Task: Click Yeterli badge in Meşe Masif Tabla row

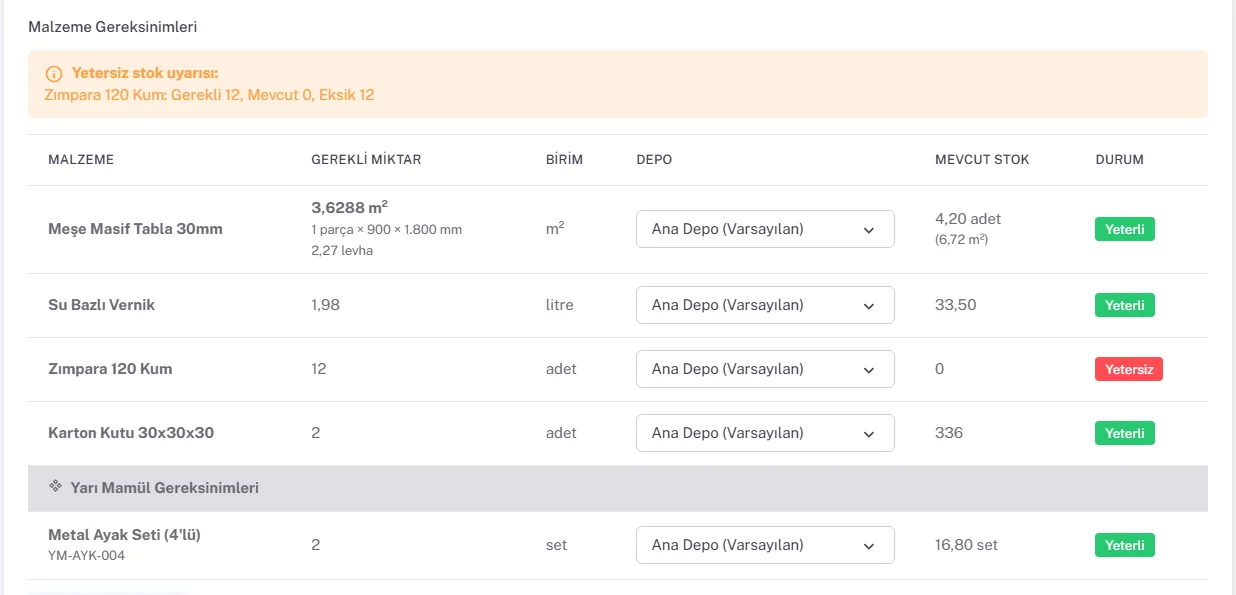Action: point(1125,229)
